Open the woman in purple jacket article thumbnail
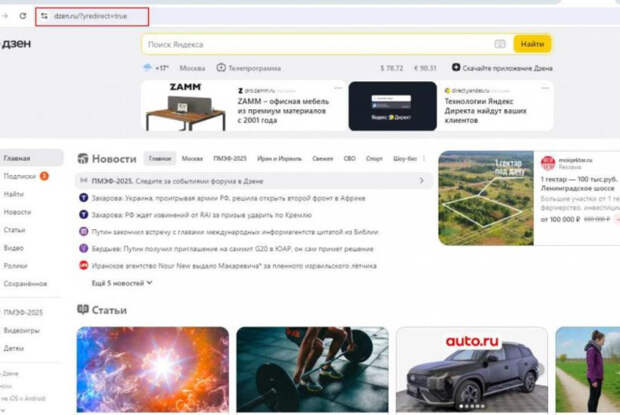Image resolution: width=620 pixels, height=415 pixels. [588, 369]
